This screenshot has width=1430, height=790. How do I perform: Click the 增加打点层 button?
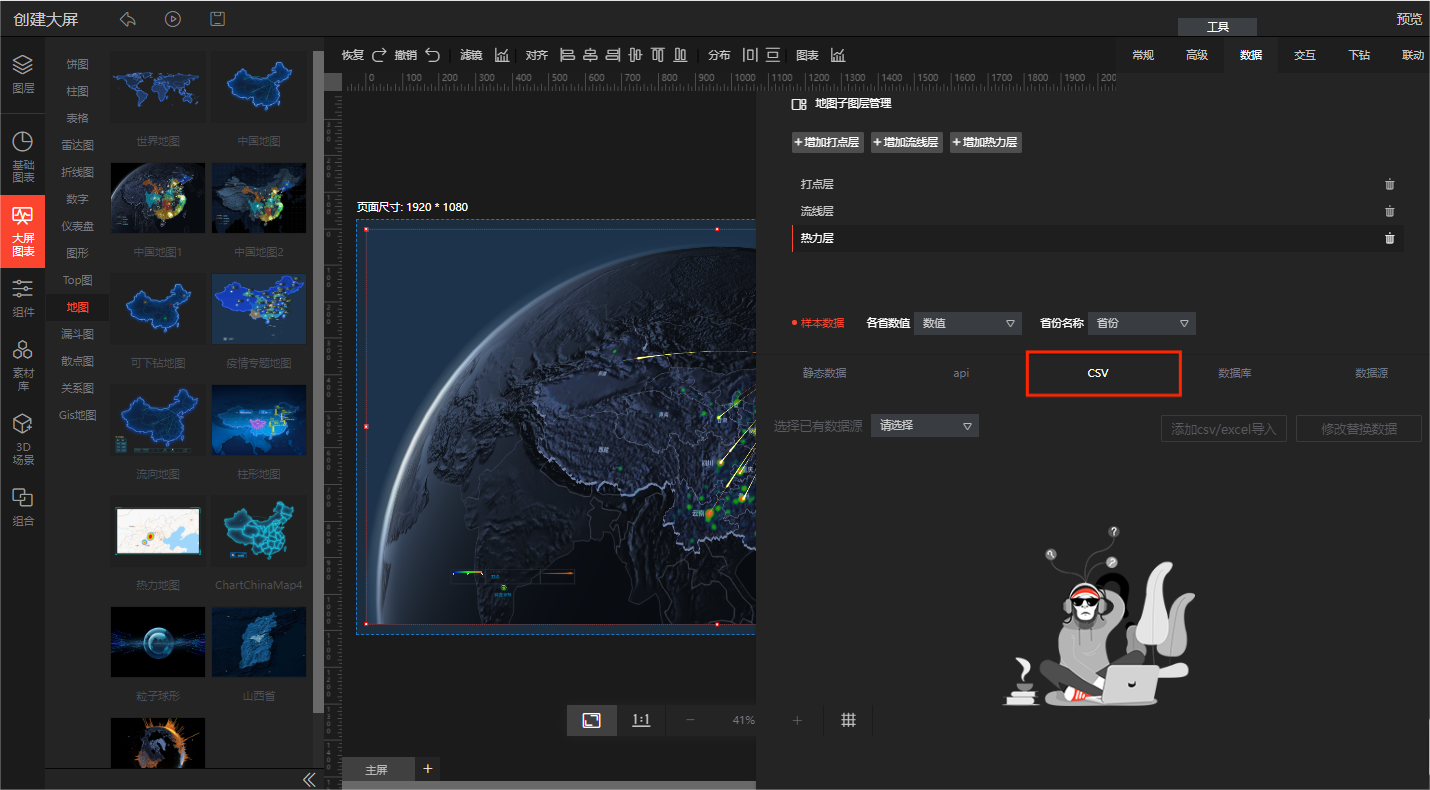coord(828,143)
